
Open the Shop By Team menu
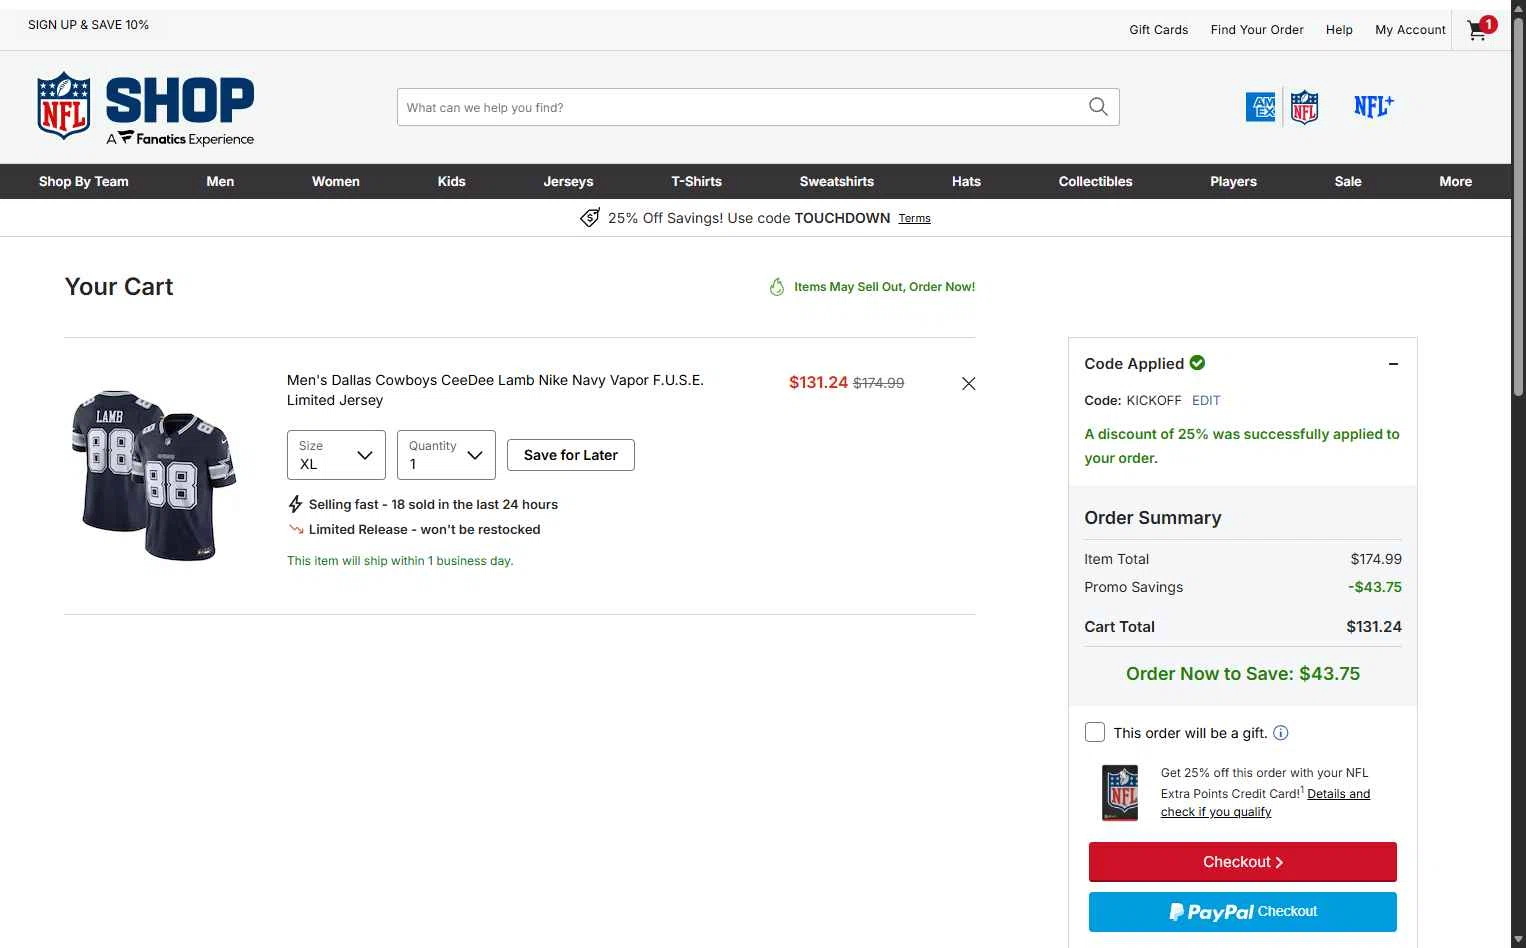click(84, 182)
